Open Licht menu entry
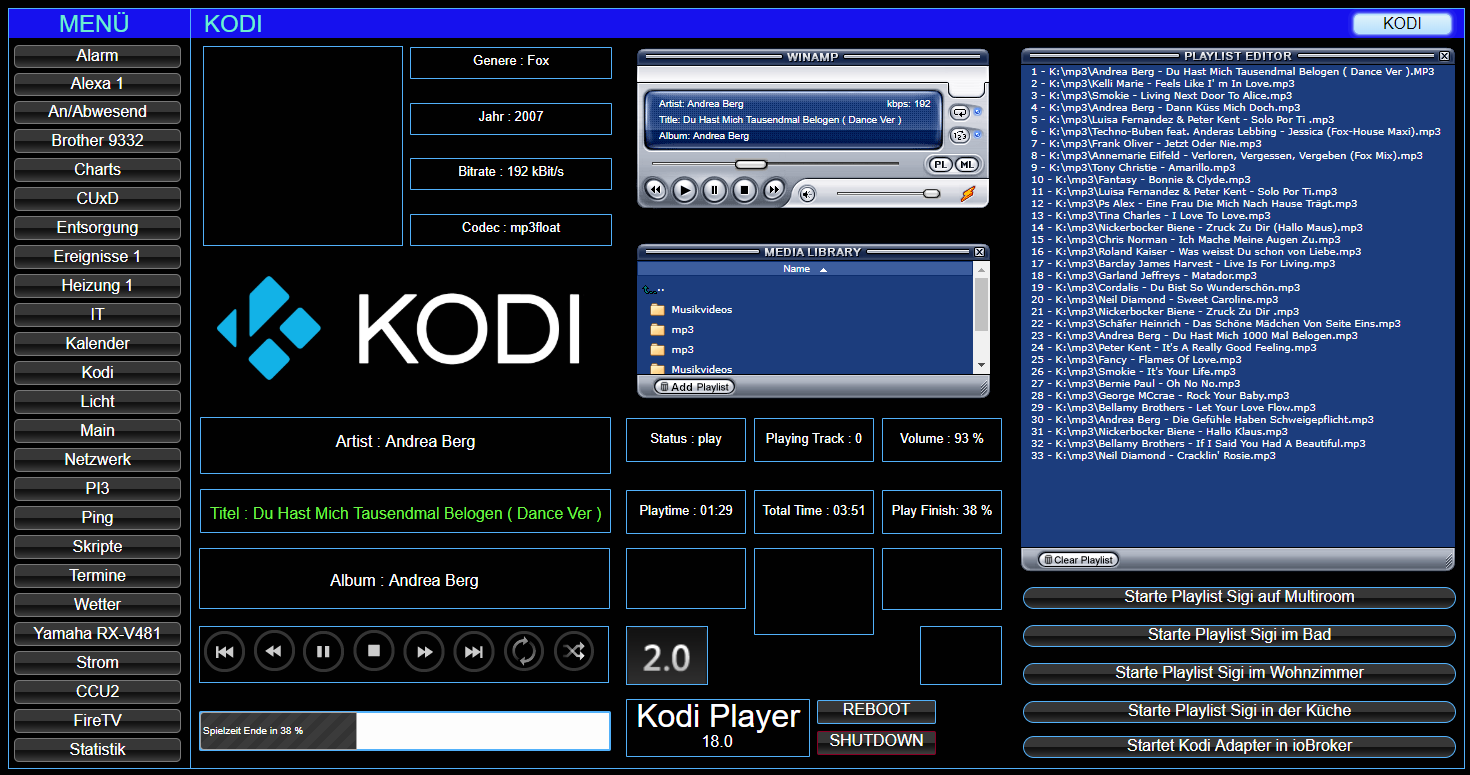1470x775 pixels. pyautogui.click(x=97, y=401)
